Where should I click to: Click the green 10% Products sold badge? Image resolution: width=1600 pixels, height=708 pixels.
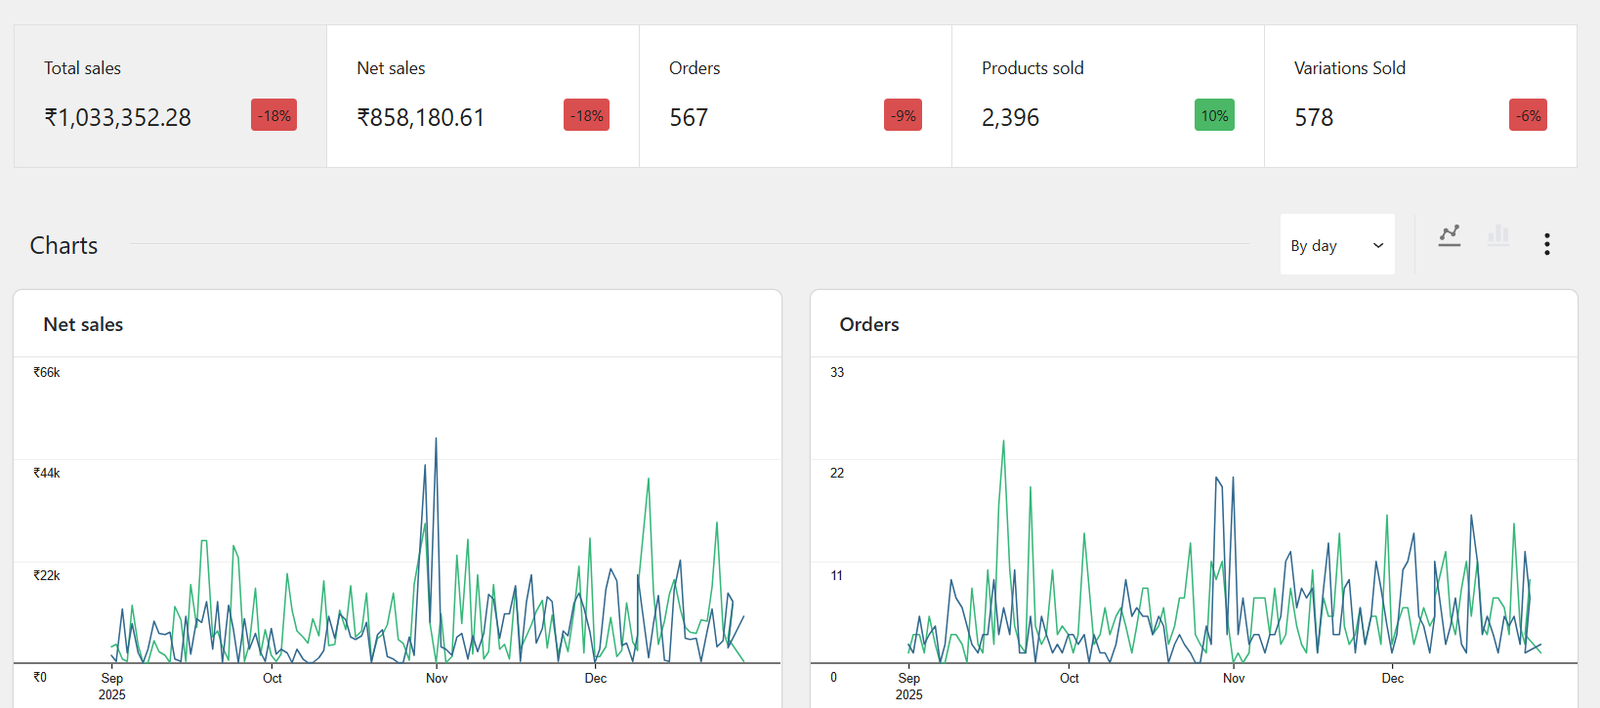point(1214,116)
